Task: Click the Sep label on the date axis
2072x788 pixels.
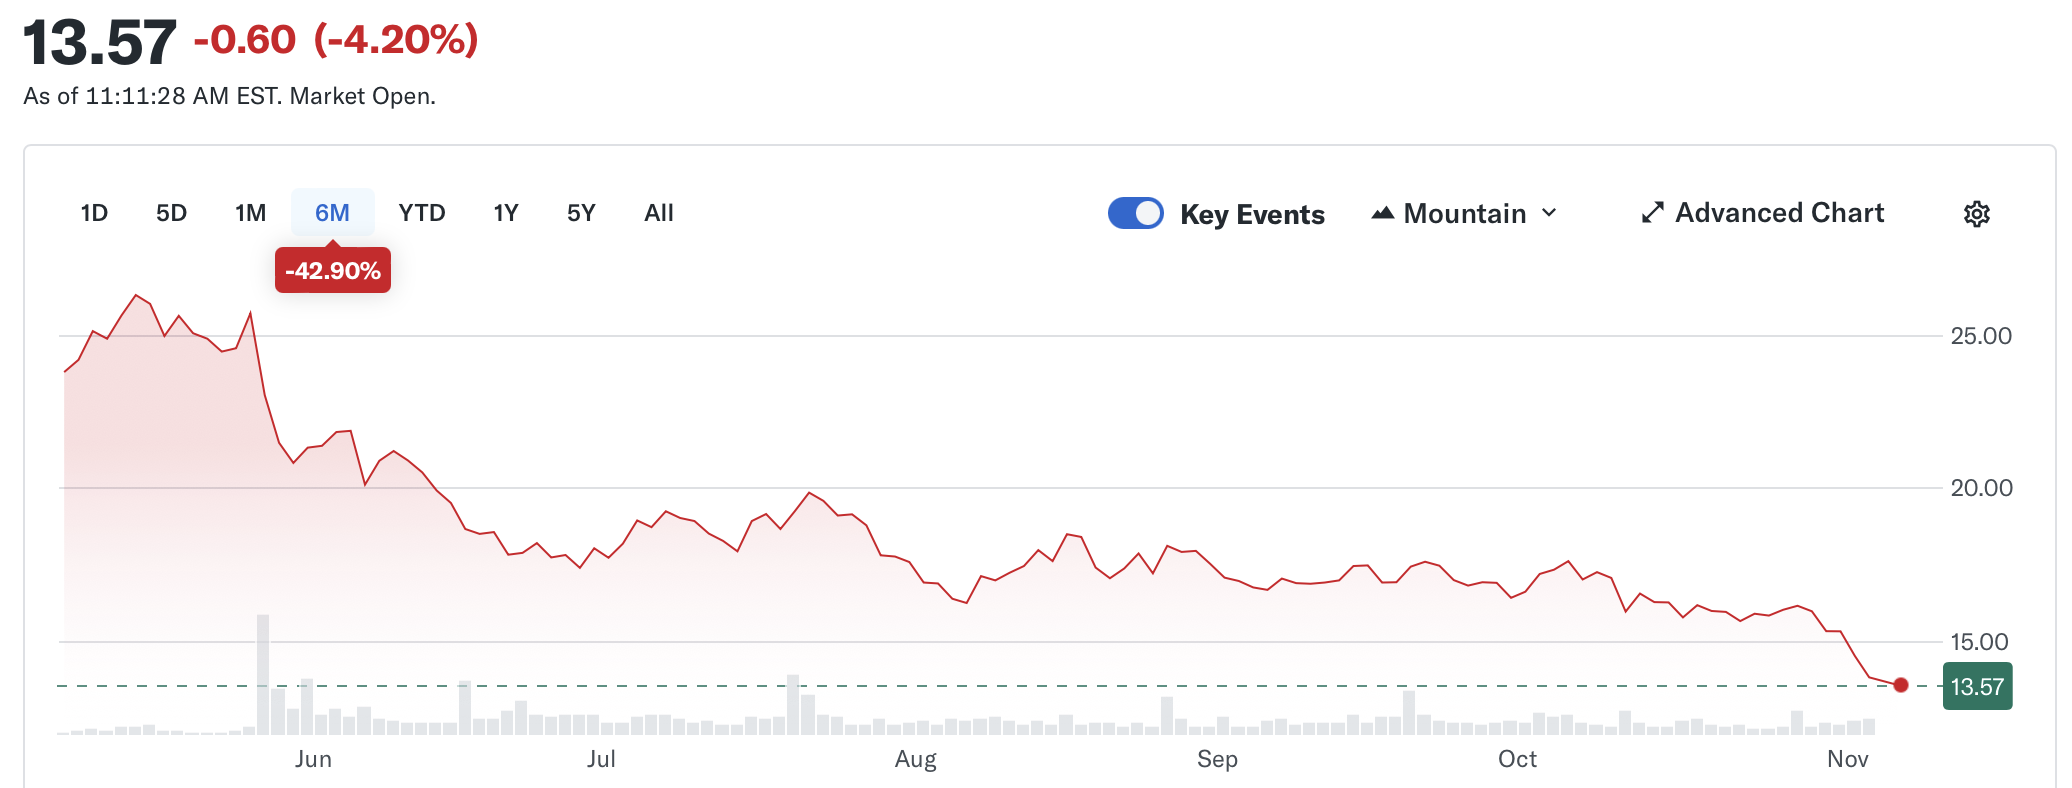Action: [1217, 759]
